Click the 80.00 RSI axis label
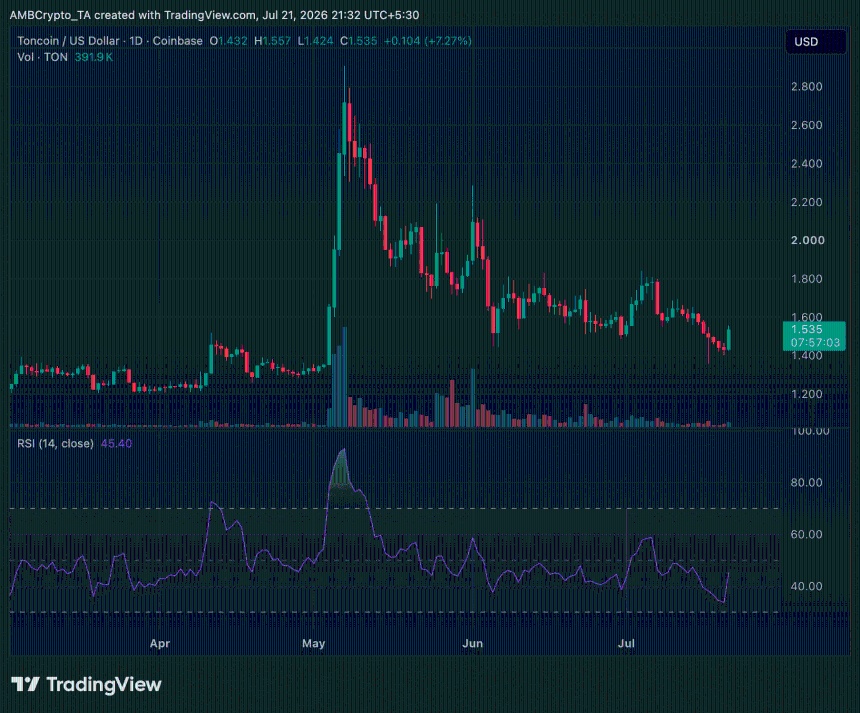This screenshot has height=713, width=860. [x=806, y=483]
